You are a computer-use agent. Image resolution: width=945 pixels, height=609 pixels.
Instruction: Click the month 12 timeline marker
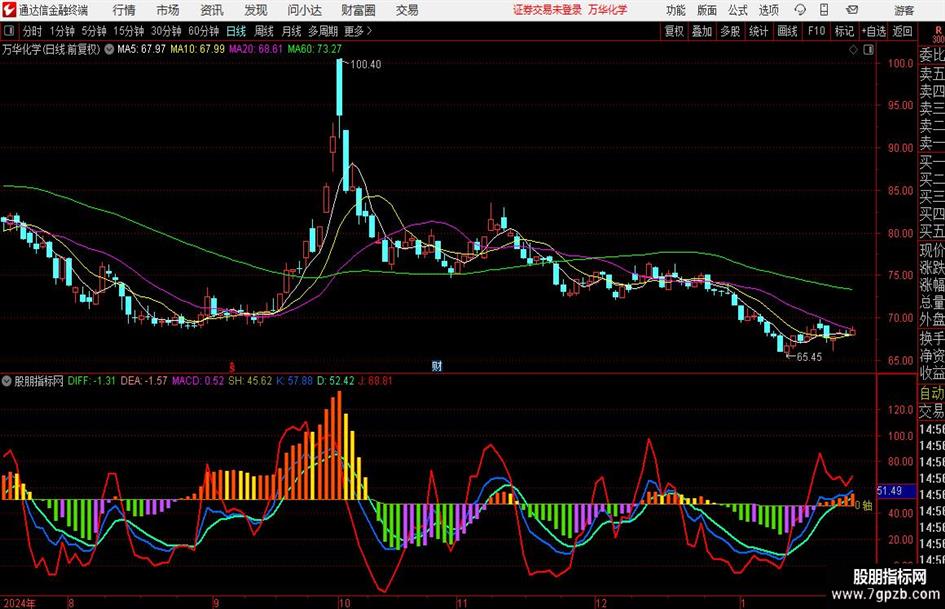pyautogui.click(x=601, y=603)
